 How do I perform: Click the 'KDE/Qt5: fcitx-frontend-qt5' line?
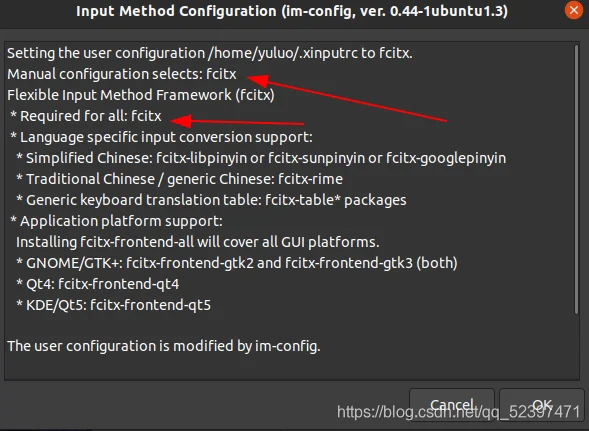[x=113, y=305]
